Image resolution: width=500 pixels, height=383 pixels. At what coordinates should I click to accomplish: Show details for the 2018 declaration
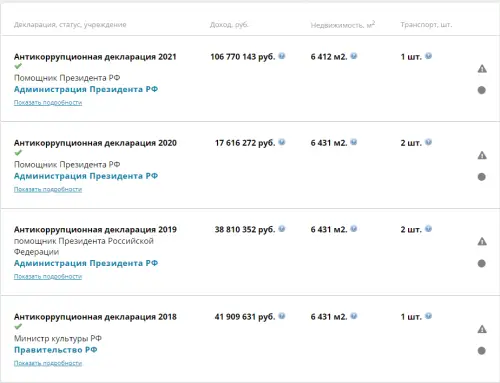pyautogui.click(x=48, y=363)
